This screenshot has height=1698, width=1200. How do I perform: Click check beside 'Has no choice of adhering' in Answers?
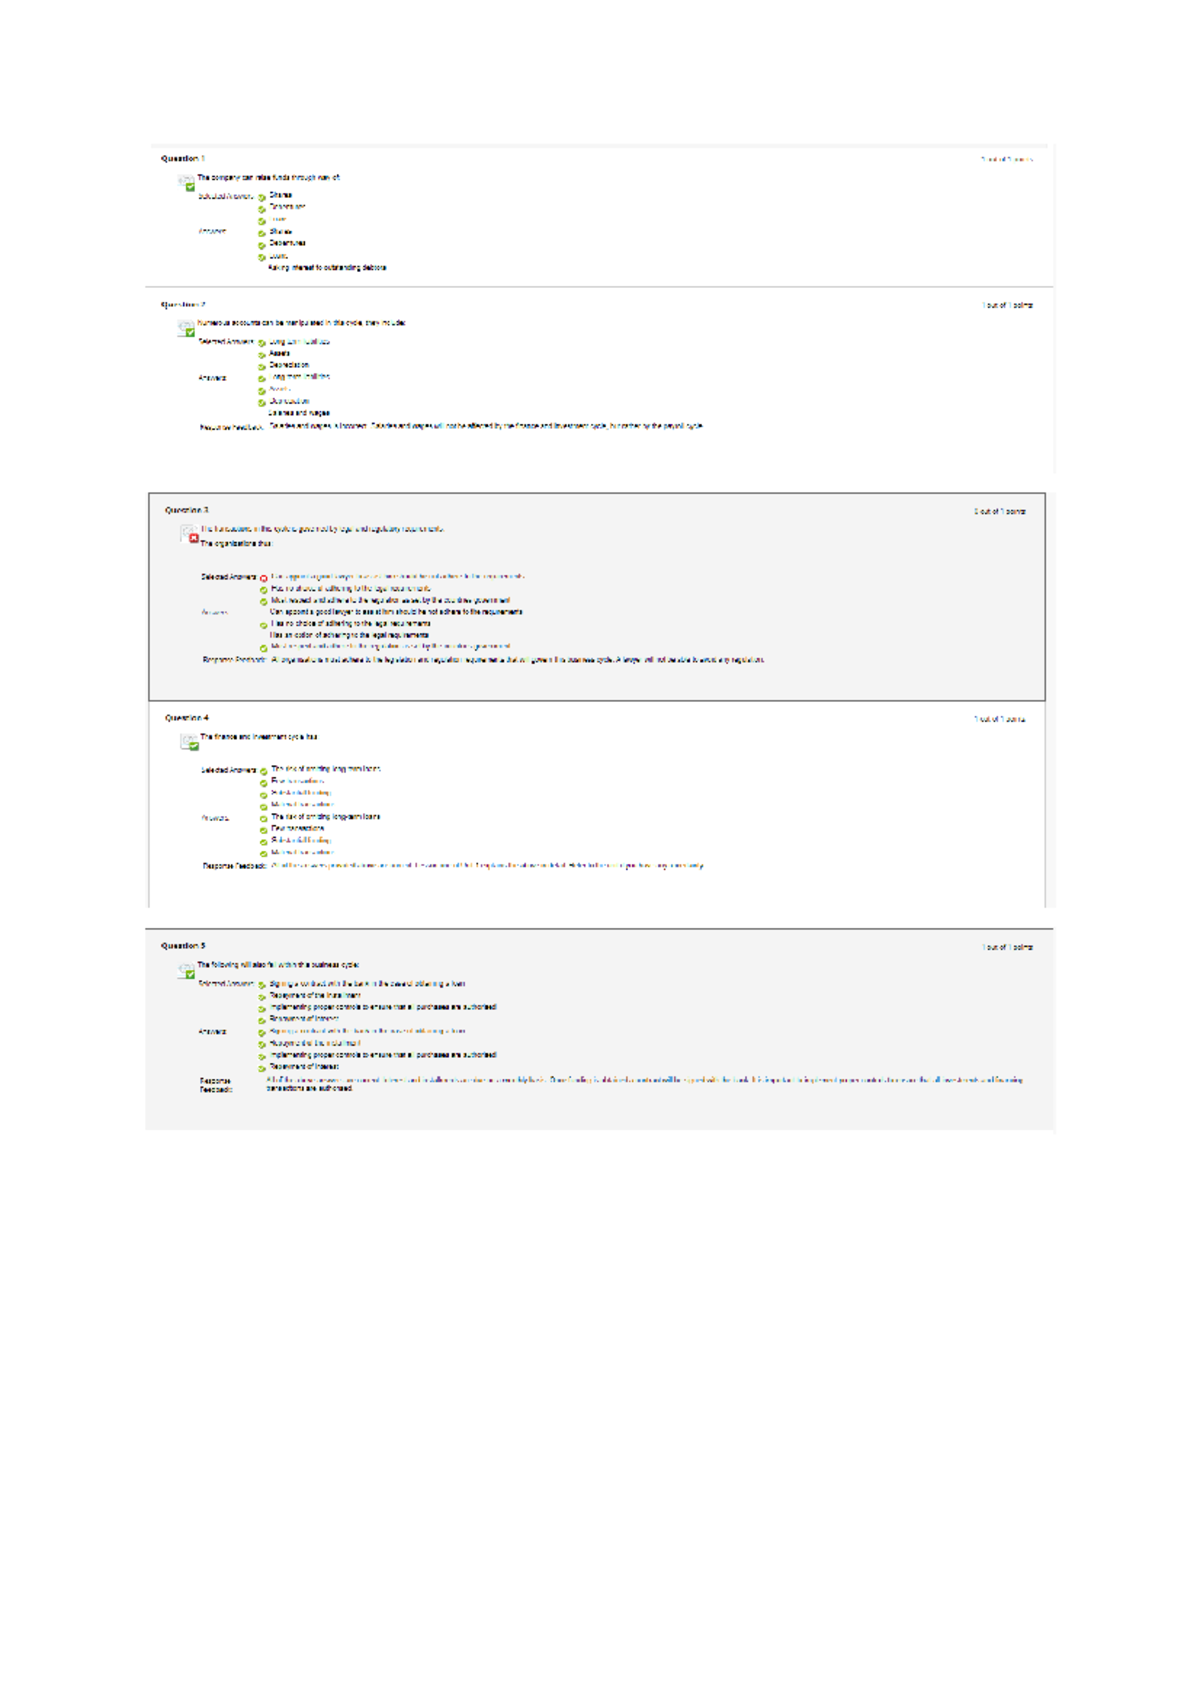tap(264, 625)
